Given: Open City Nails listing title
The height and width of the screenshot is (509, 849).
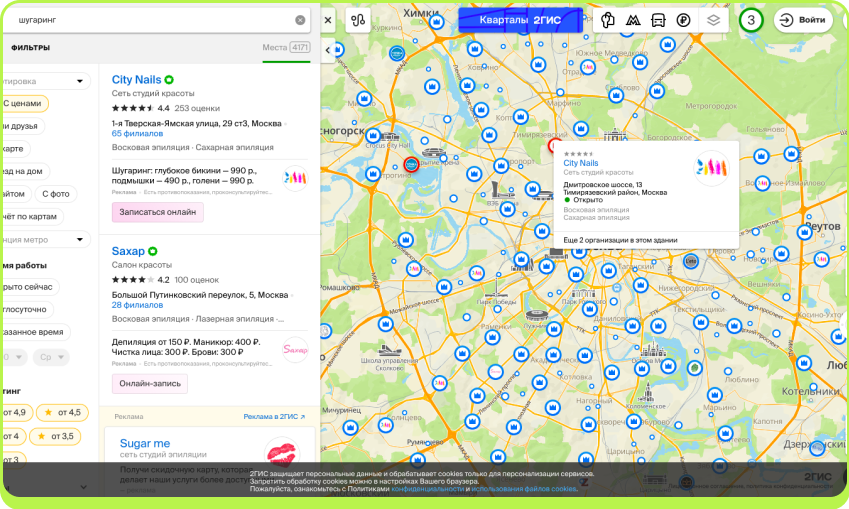Looking at the screenshot, I should (x=136, y=80).
